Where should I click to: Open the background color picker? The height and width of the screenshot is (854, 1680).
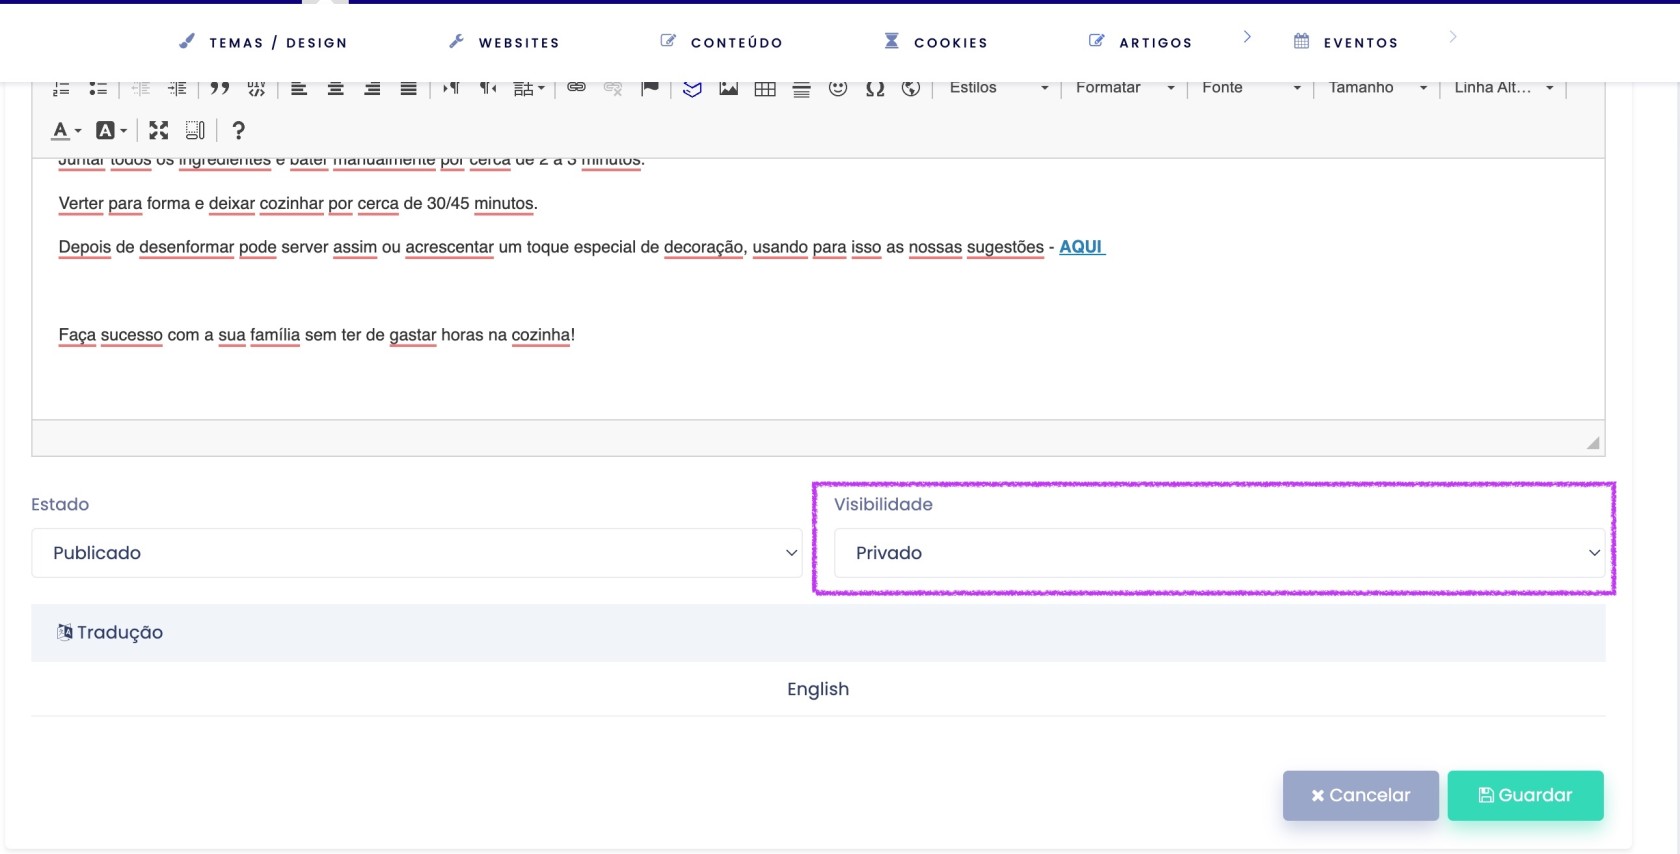click(111, 130)
